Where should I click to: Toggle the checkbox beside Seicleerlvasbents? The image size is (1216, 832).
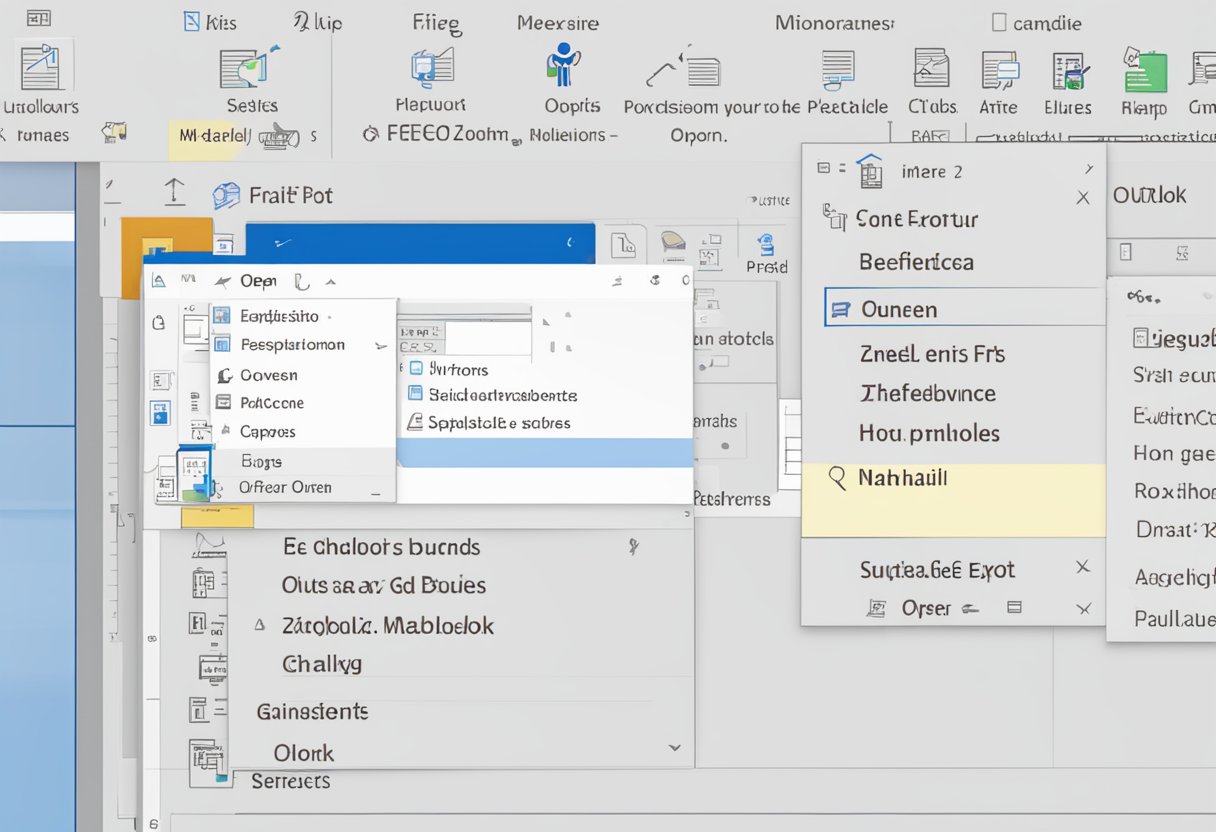coord(414,394)
